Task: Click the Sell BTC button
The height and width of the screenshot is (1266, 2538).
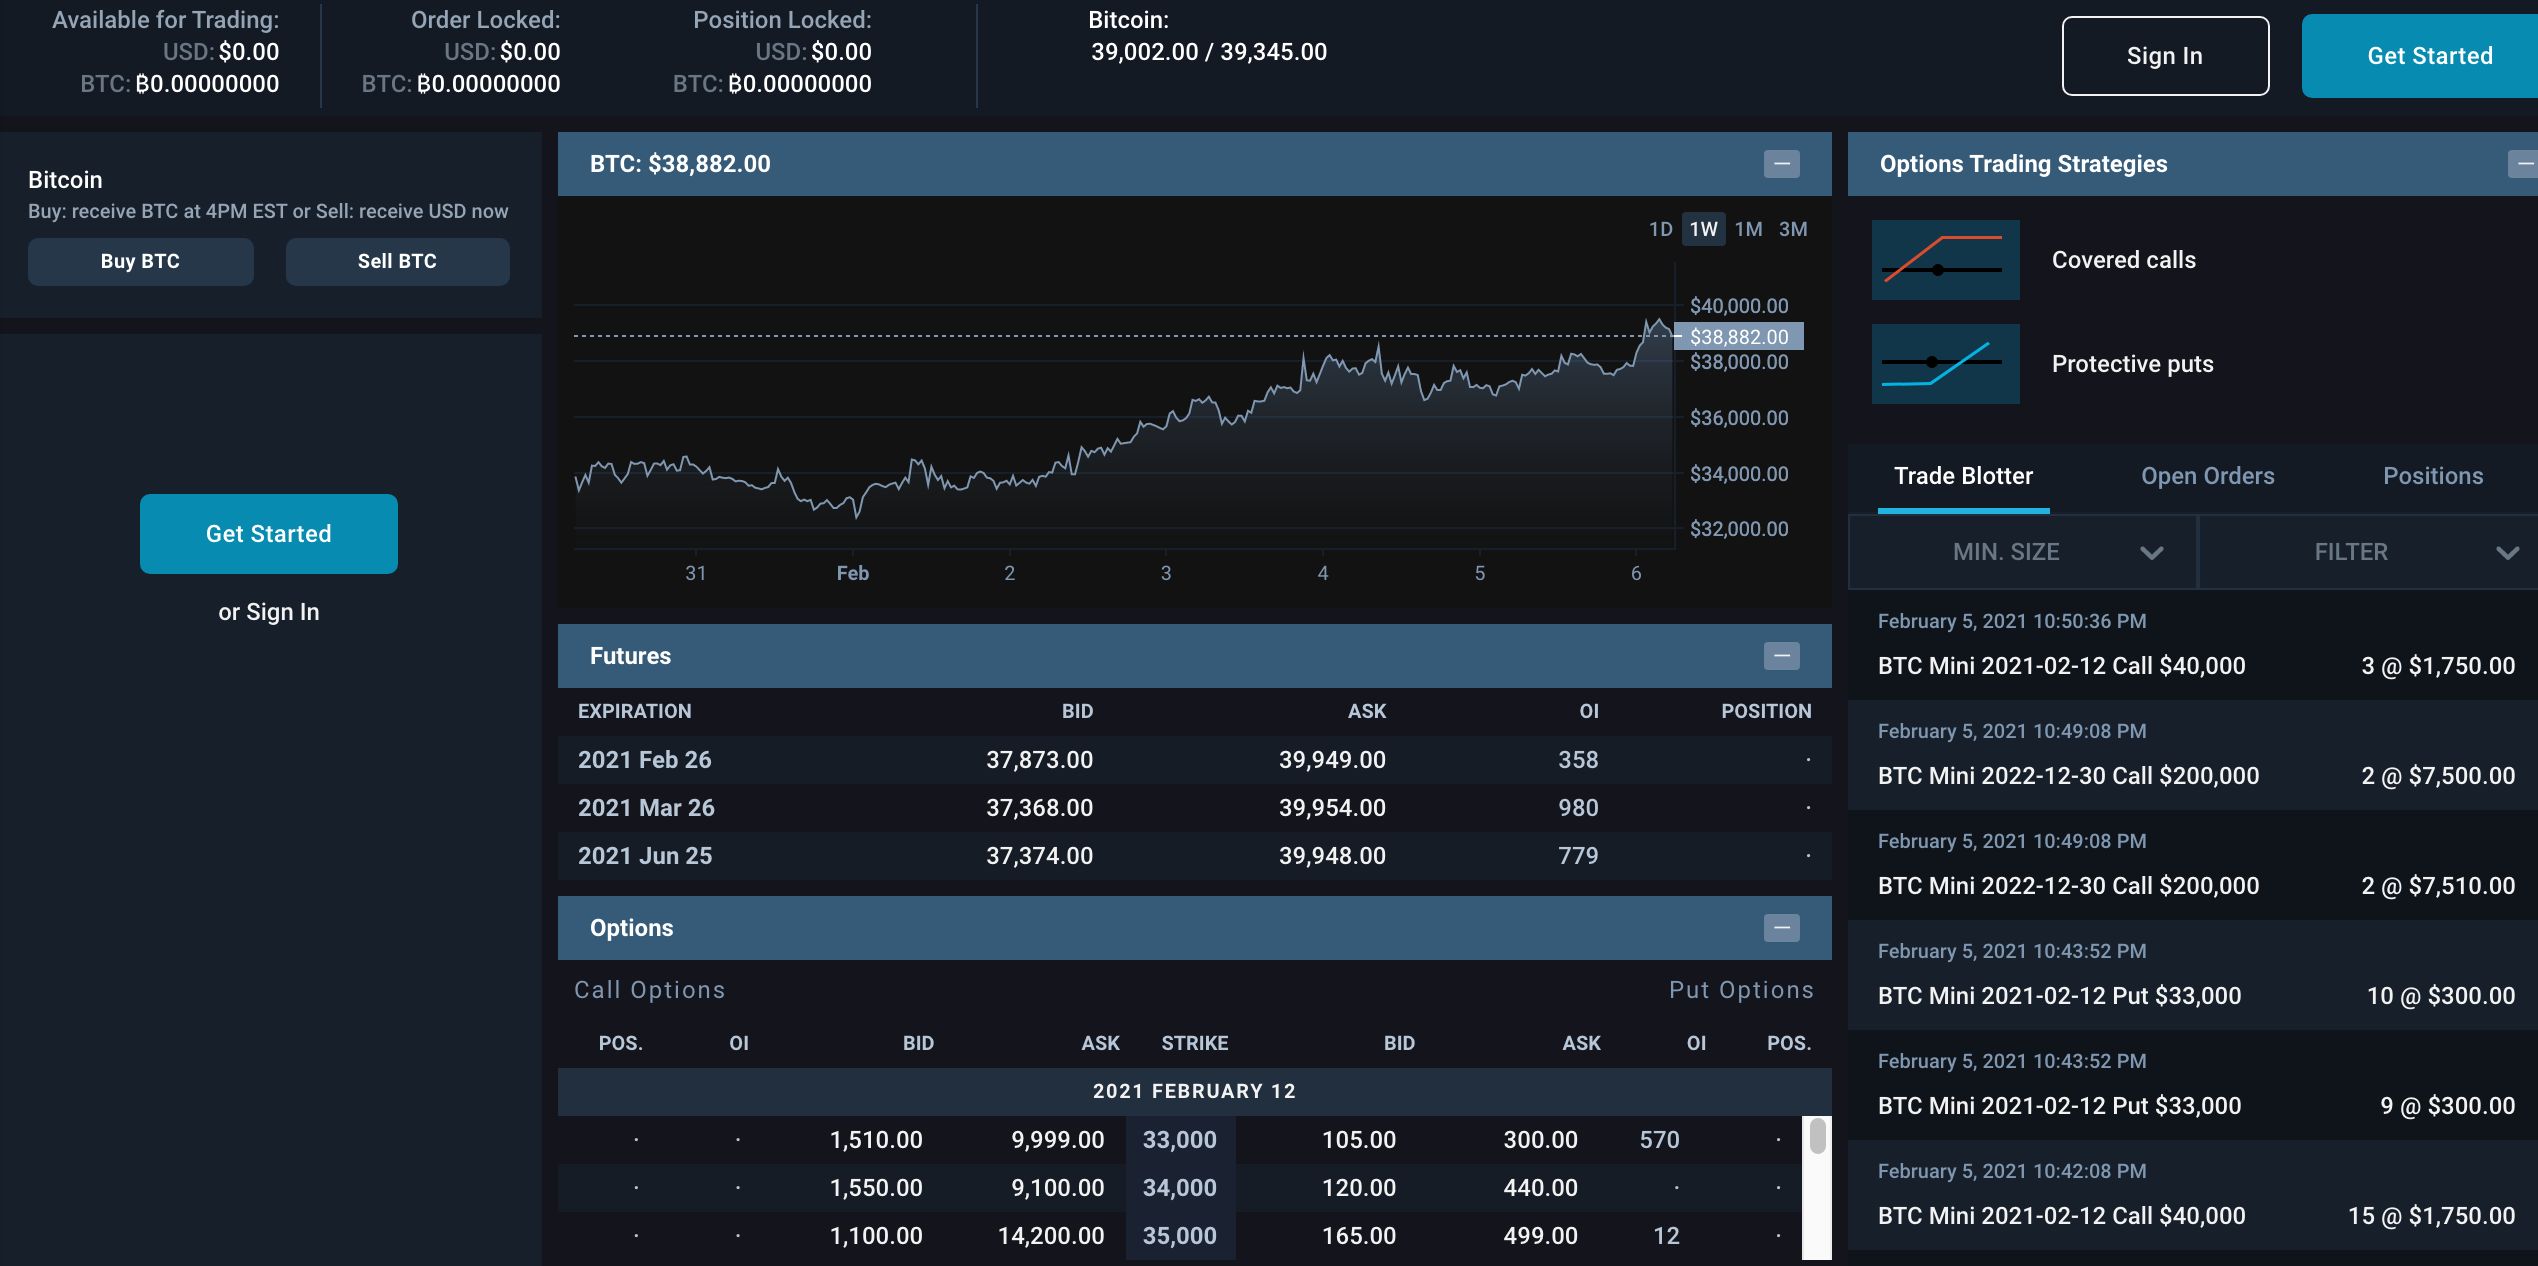Action: point(397,261)
